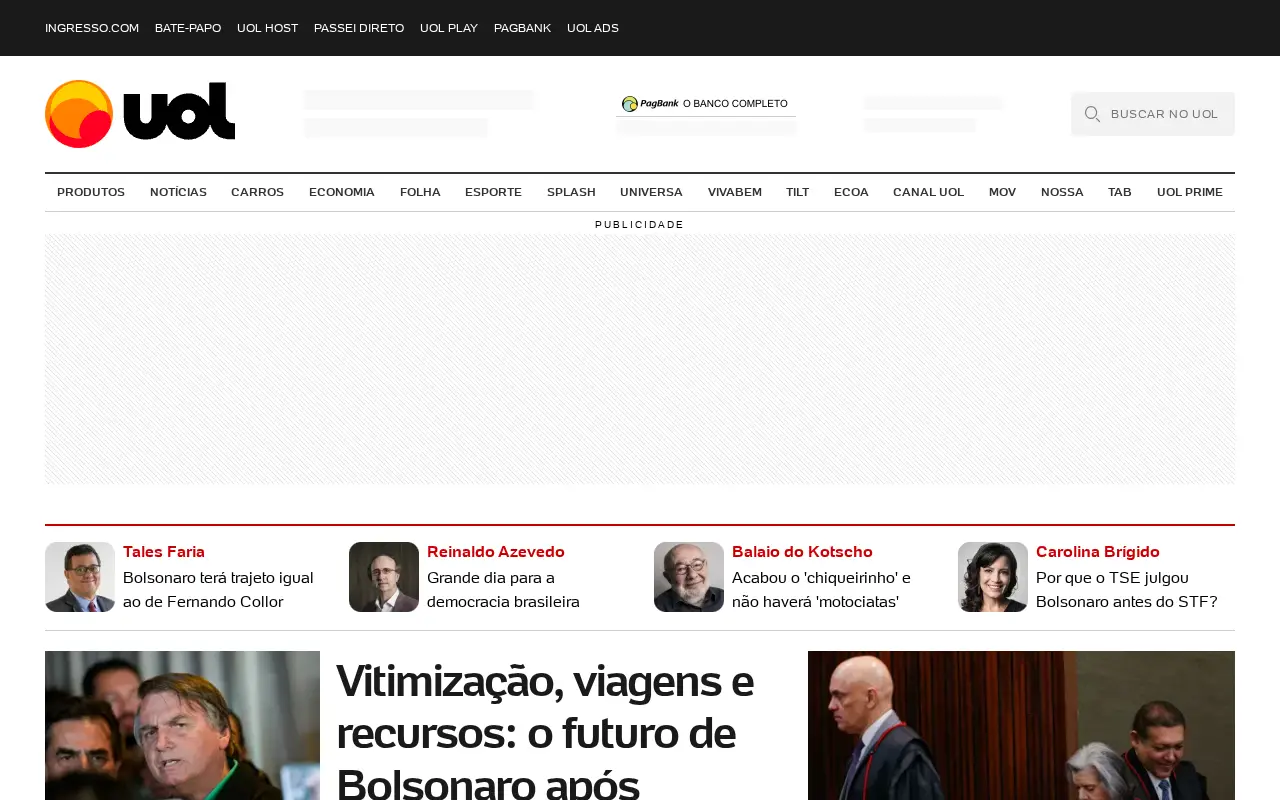
Task: Read Carolina Brígido's TSE column headline
Action: [1127, 590]
